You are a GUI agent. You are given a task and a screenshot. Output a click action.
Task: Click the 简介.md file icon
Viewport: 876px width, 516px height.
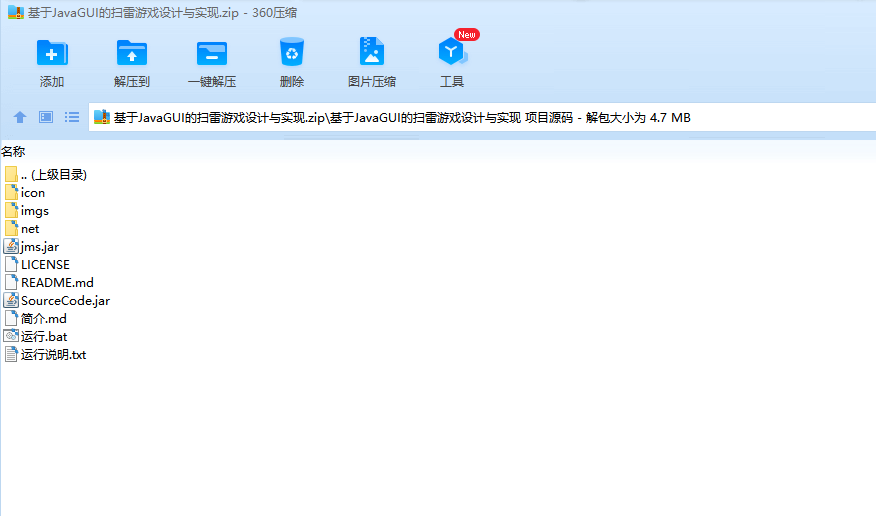click(x=11, y=318)
